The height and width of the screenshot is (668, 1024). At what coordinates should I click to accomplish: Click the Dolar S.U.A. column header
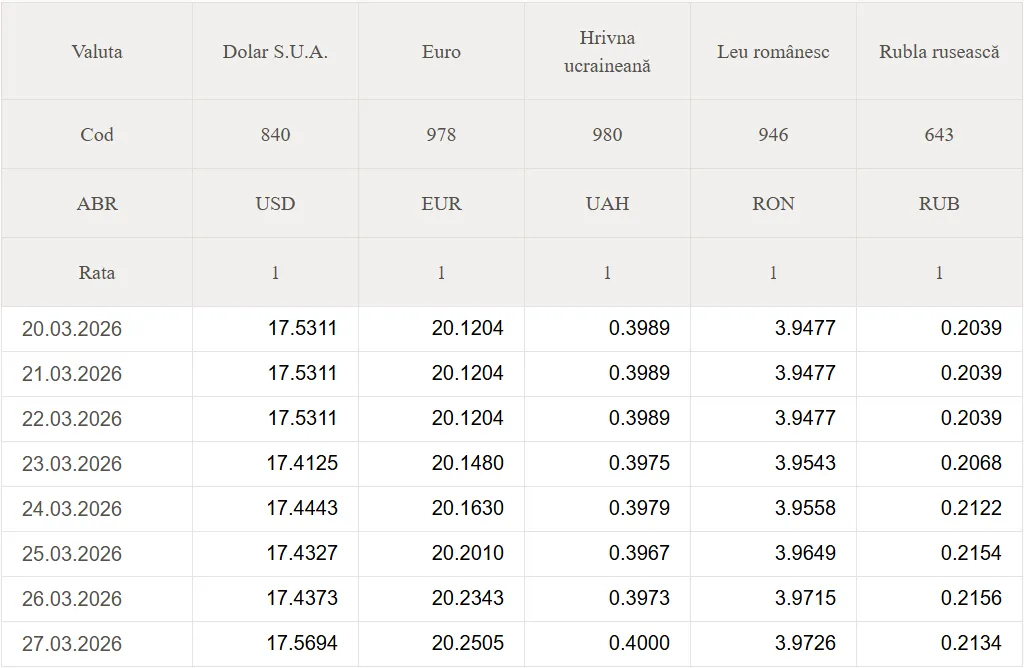pos(275,52)
